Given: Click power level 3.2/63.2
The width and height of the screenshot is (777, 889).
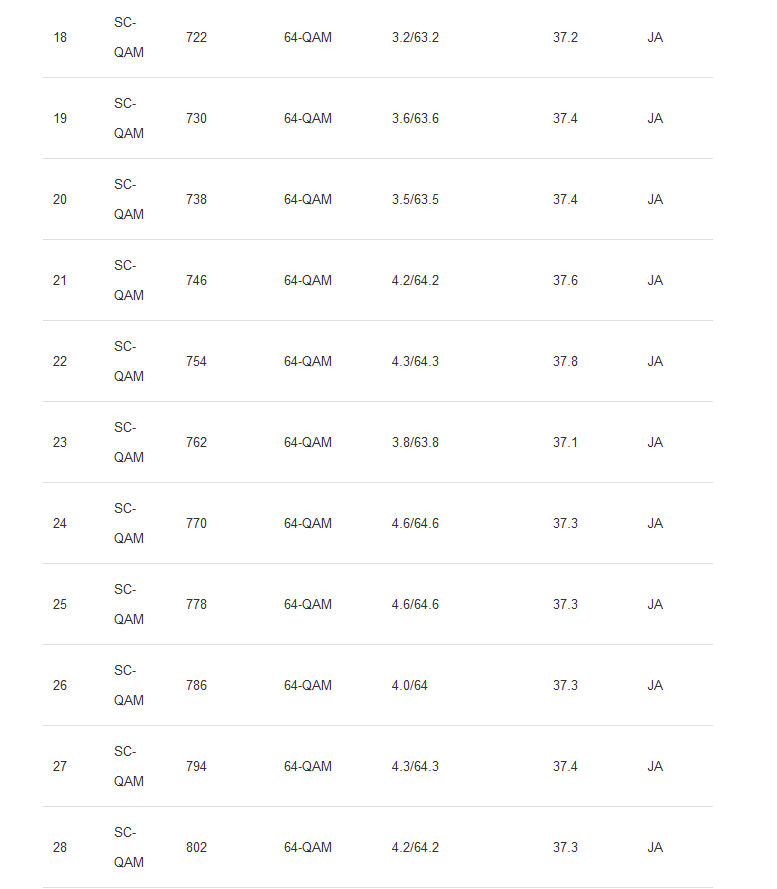Looking at the screenshot, I should [x=415, y=38].
